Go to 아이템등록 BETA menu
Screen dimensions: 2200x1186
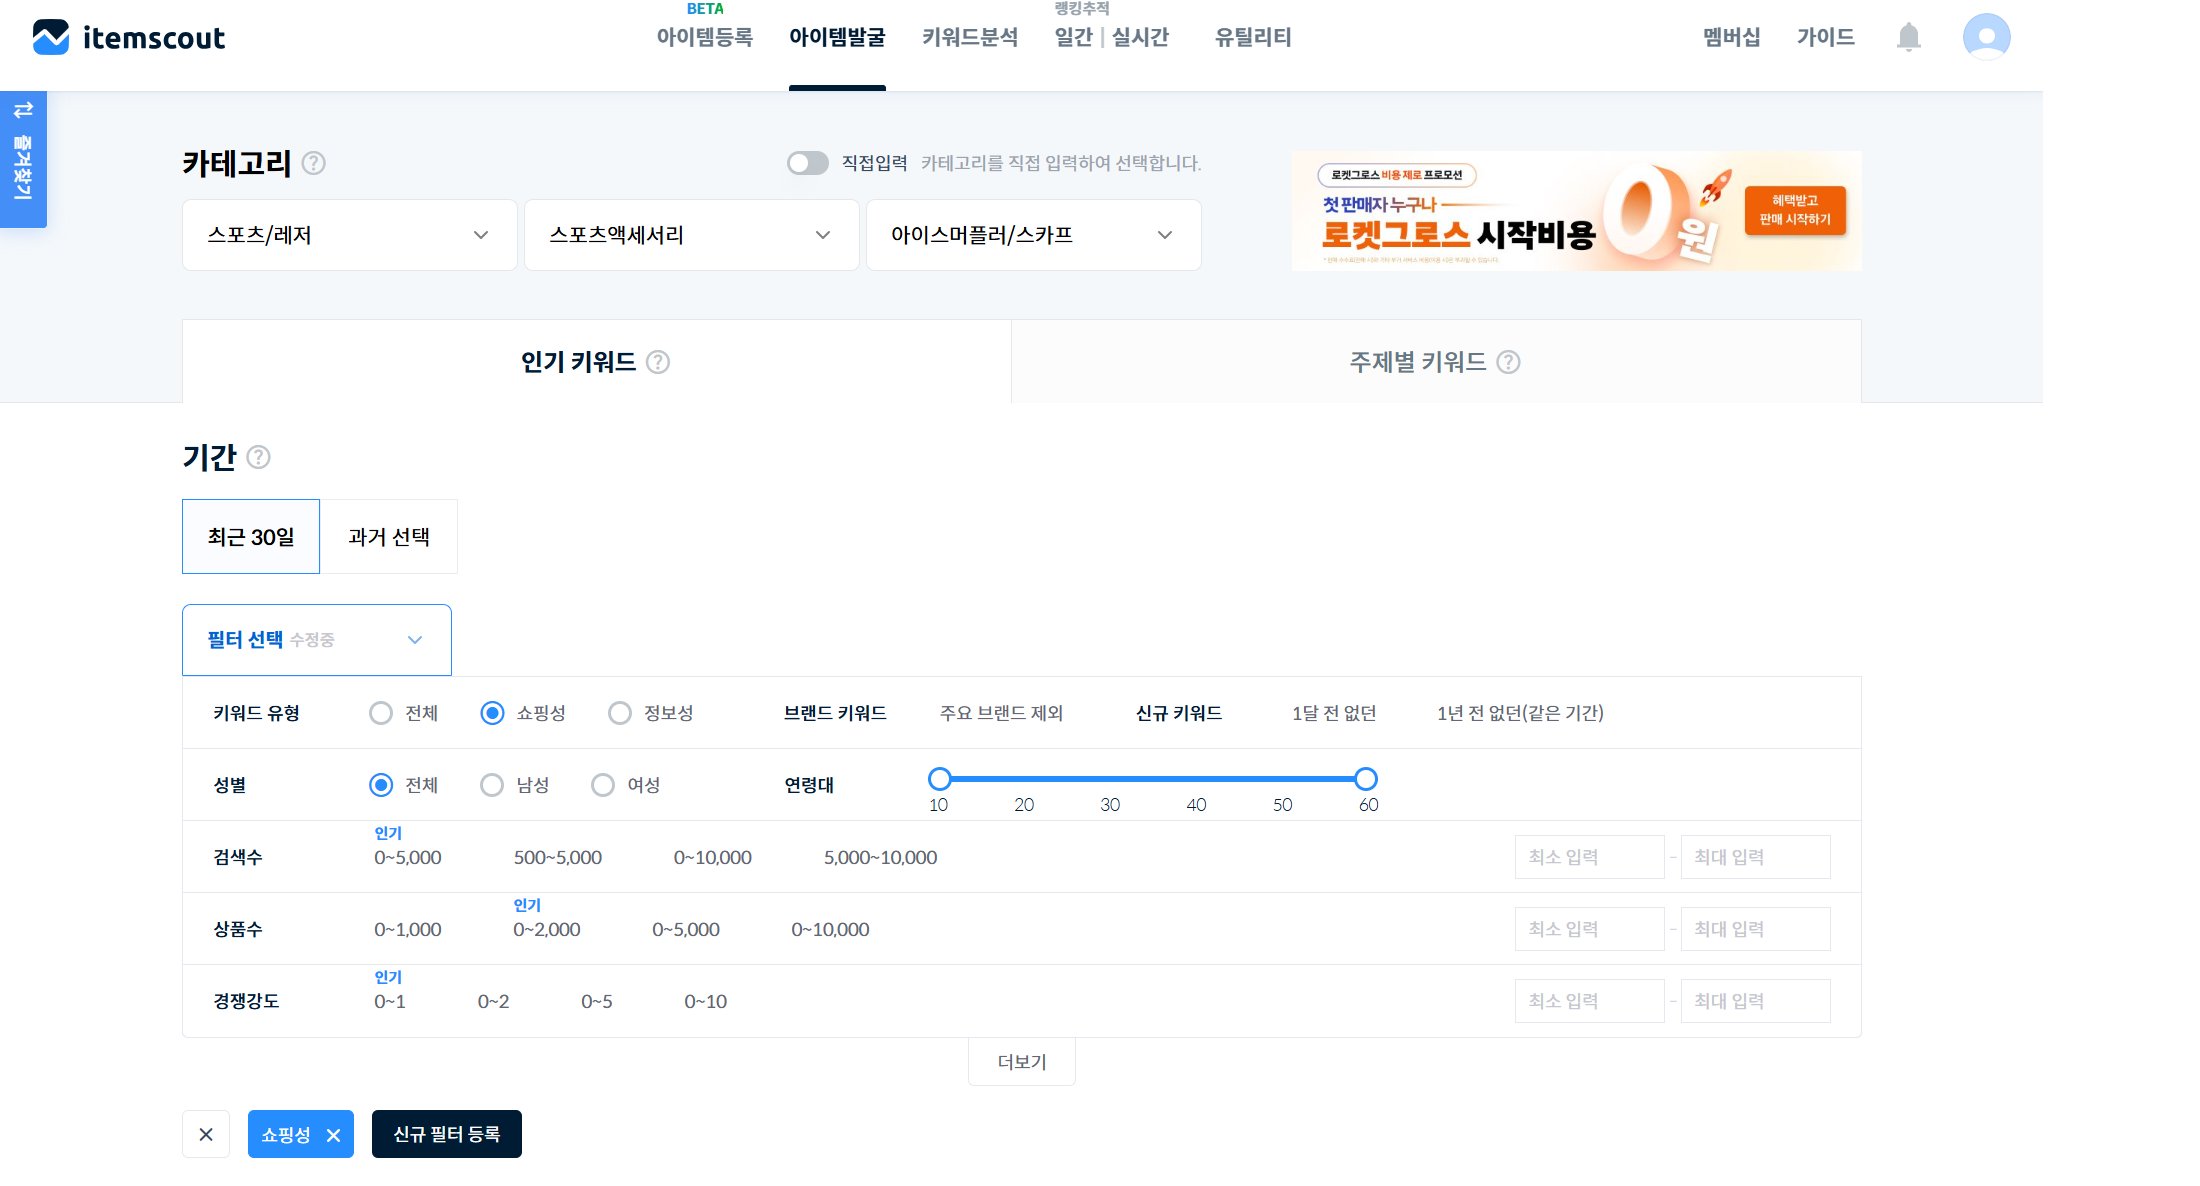point(705,37)
